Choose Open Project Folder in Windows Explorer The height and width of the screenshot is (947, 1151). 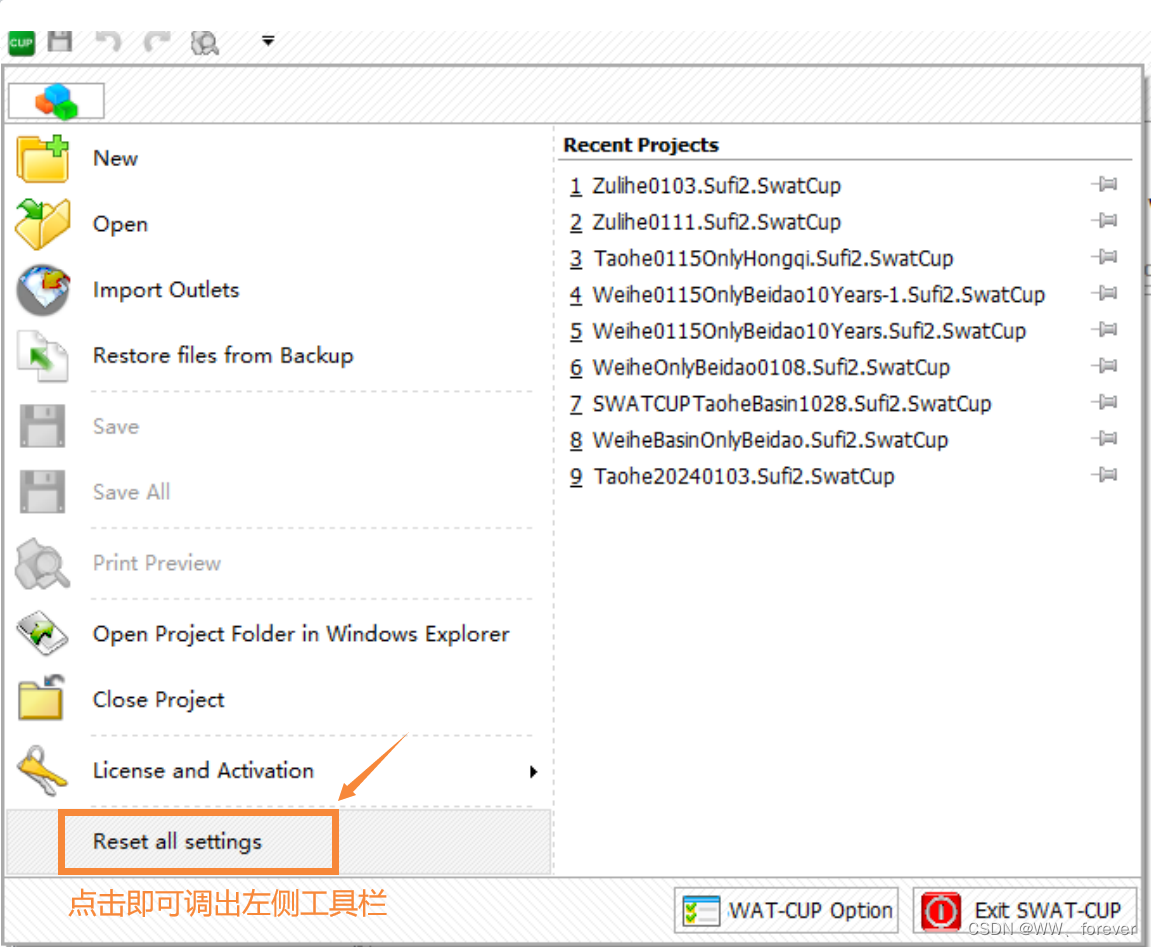point(301,634)
